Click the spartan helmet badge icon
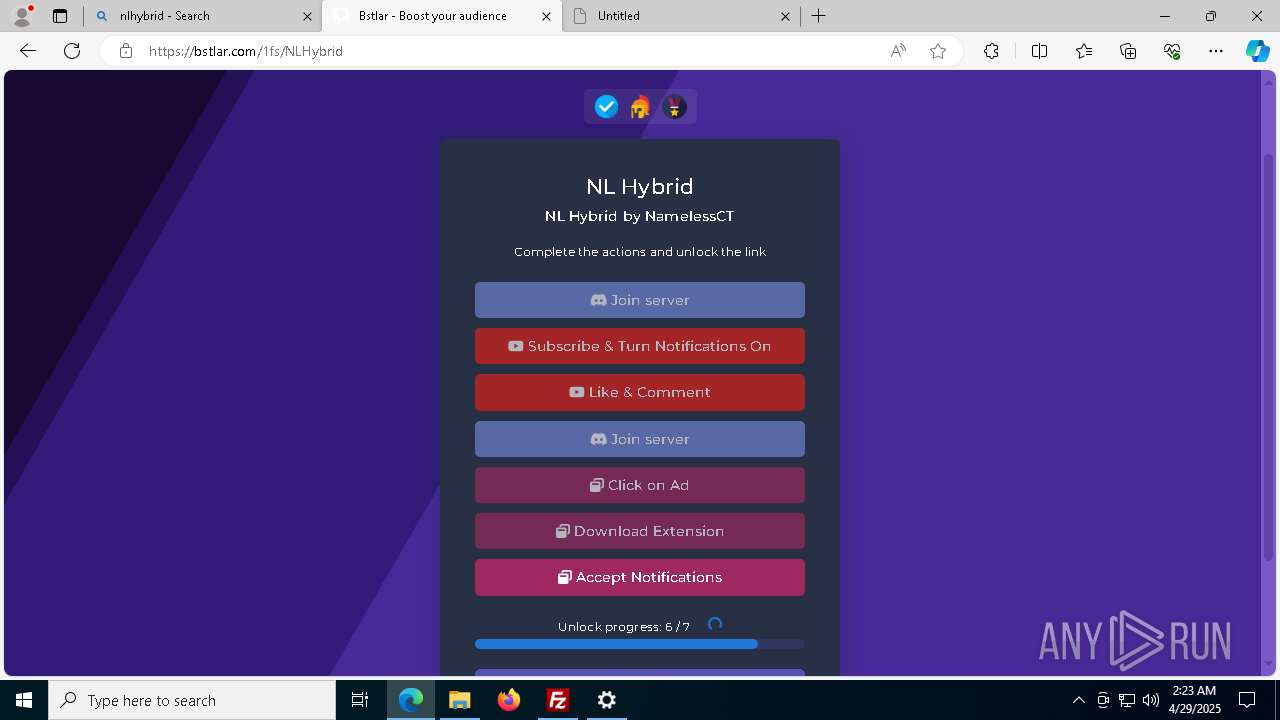This screenshot has width=1280, height=720. coord(640,107)
